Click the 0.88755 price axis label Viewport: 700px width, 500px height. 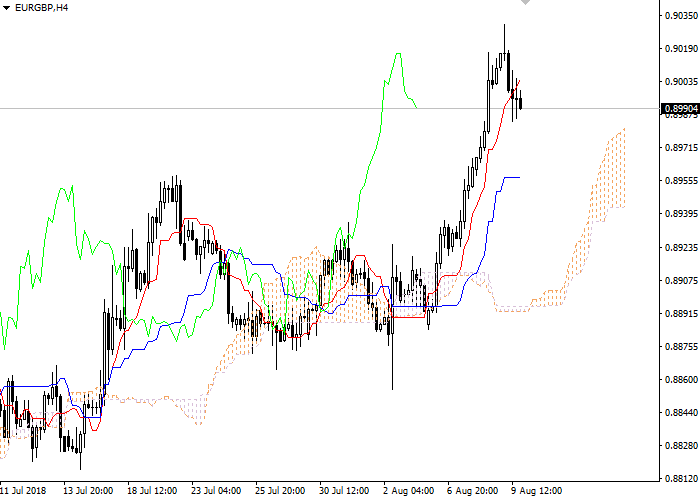681,347
